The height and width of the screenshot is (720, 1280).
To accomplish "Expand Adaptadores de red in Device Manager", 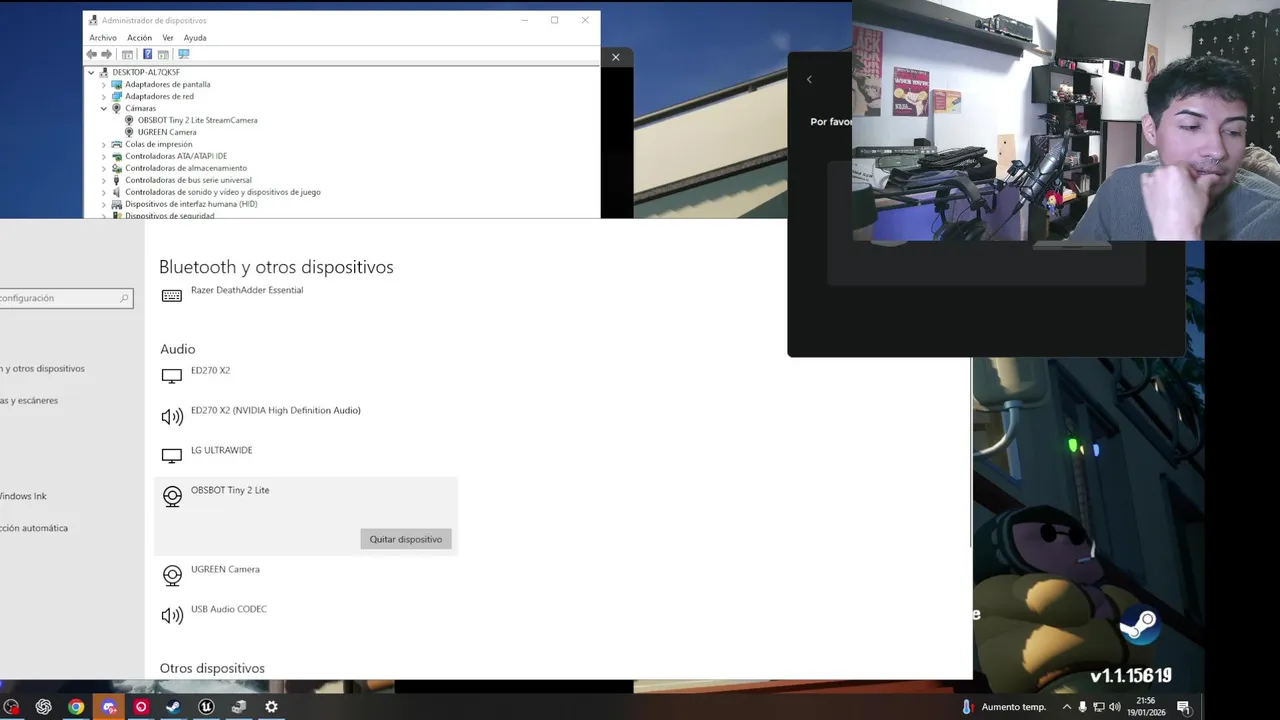I will [103, 96].
